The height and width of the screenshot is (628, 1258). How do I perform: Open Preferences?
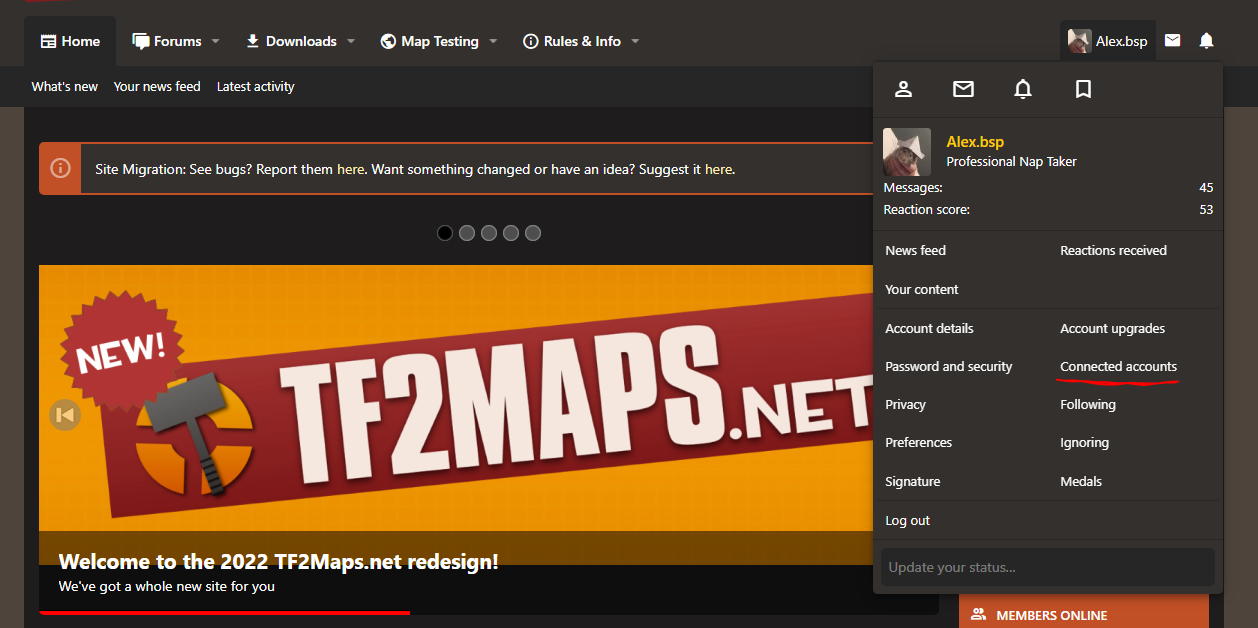pyautogui.click(x=918, y=443)
